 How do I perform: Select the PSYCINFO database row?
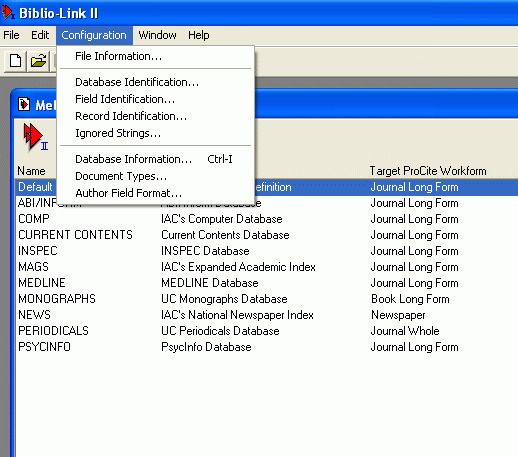click(267, 347)
